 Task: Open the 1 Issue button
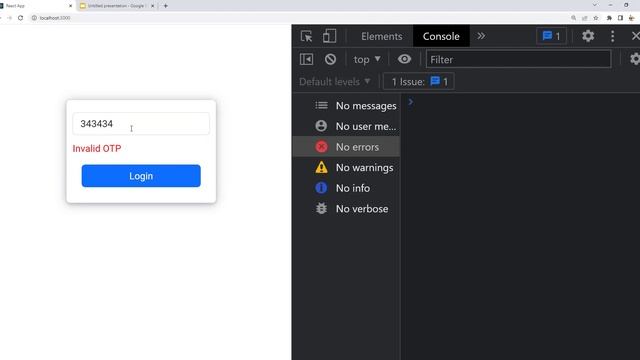pyautogui.click(x=419, y=82)
